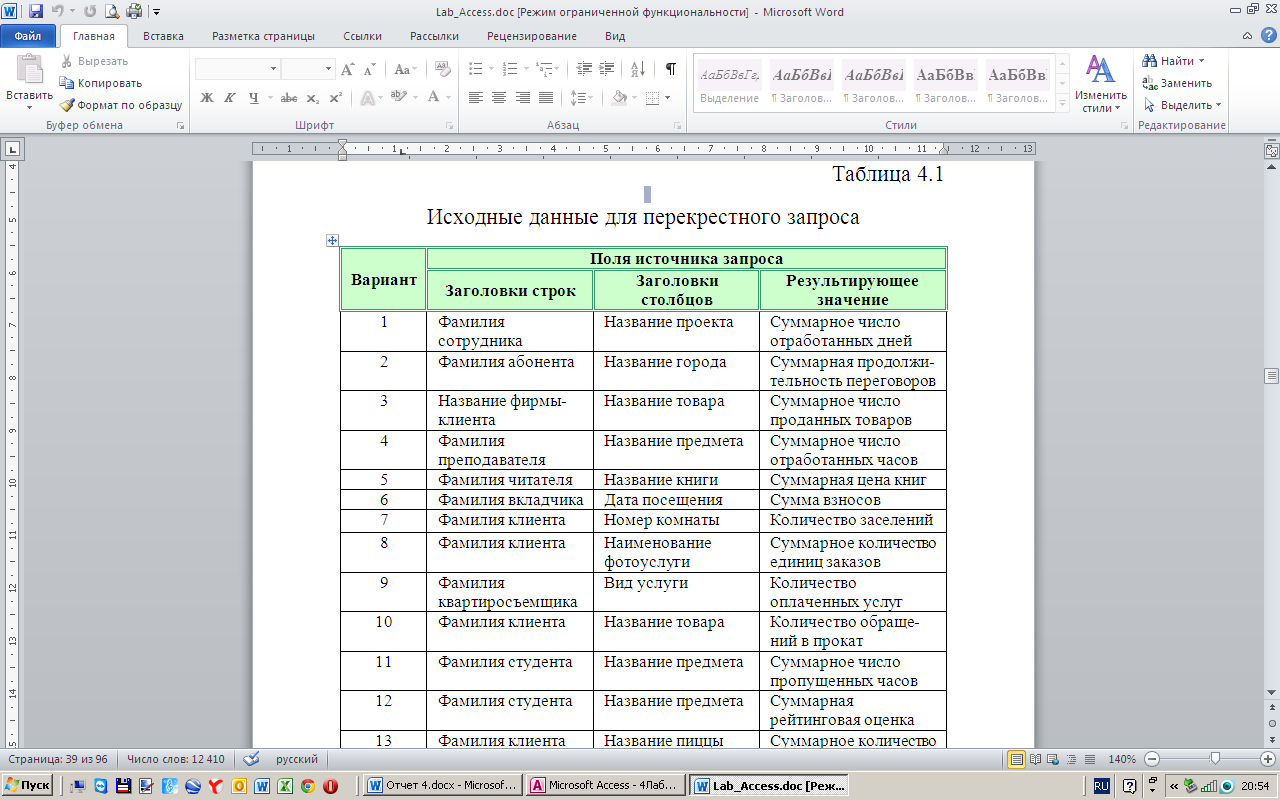1280x800 pixels.
Task: Center the text alignment
Action: click(x=499, y=98)
